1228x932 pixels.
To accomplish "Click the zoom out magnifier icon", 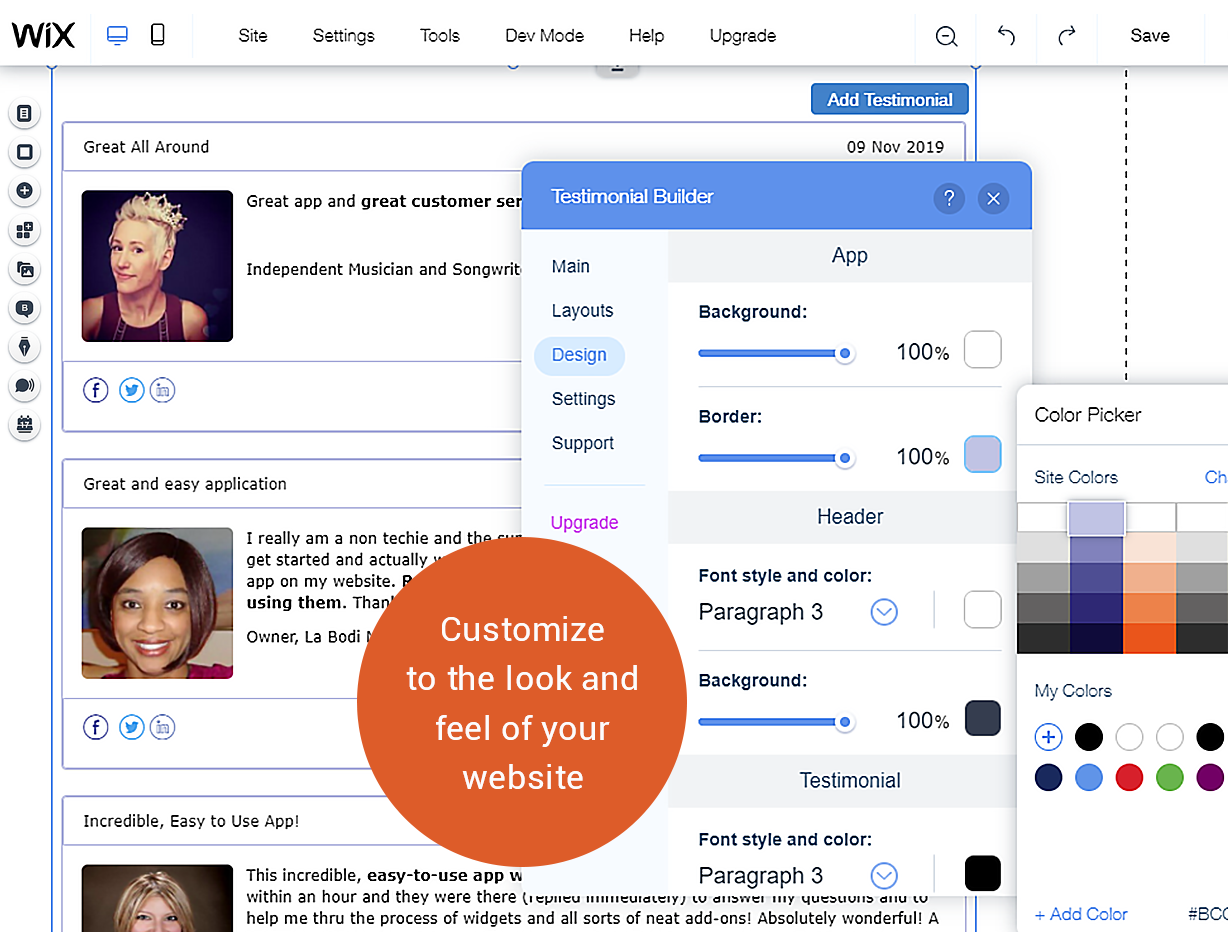I will pyautogui.click(x=946, y=36).
